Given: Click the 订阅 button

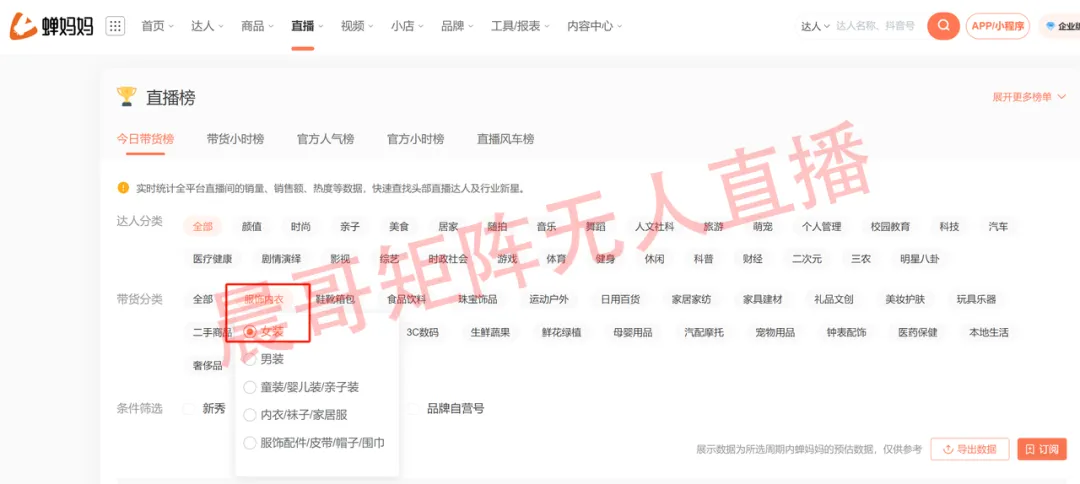Looking at the screenshot, I should (1041, 449).
